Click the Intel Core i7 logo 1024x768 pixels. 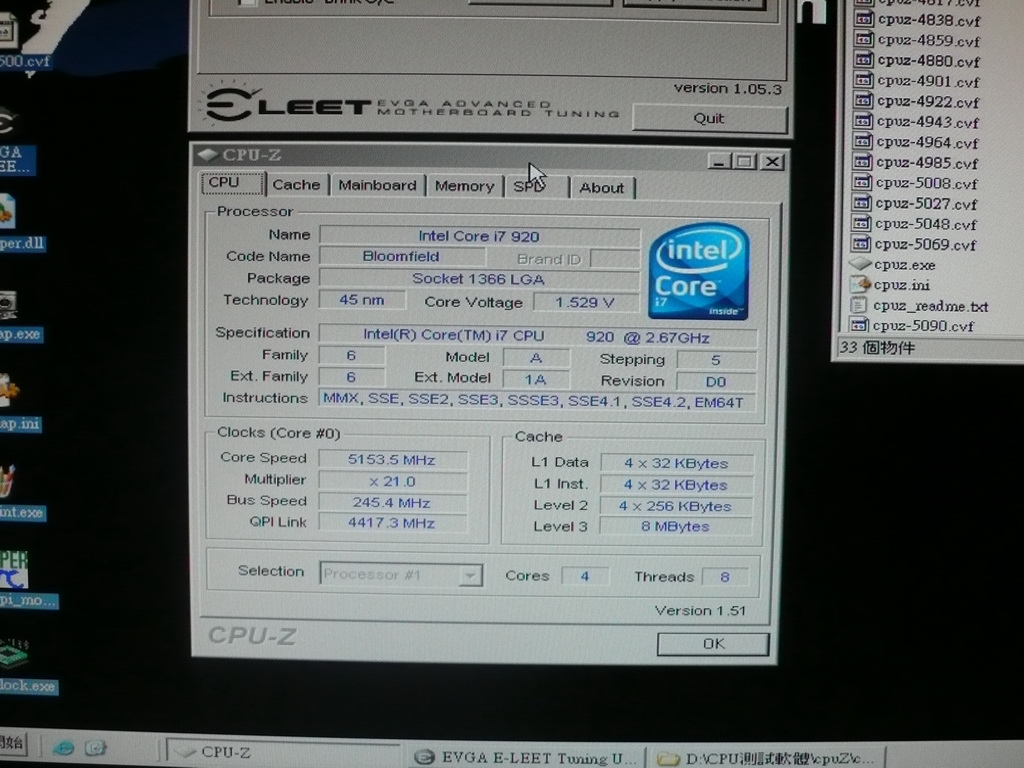[698, 271]
